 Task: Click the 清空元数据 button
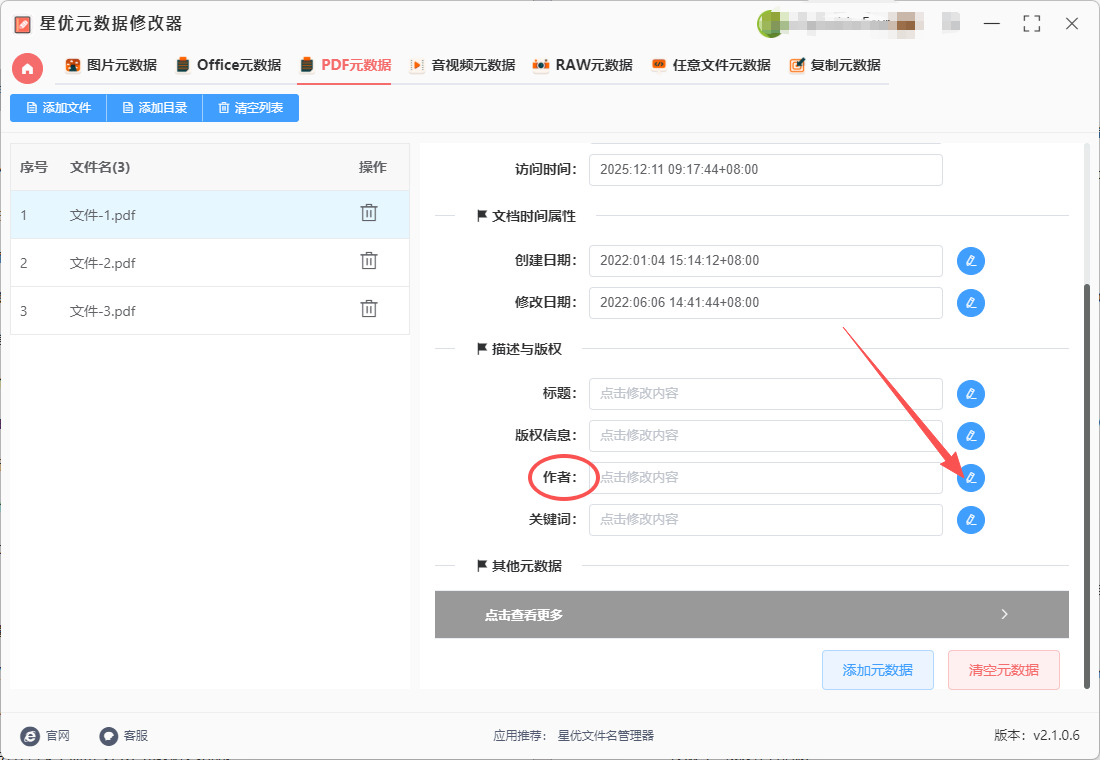tap(1004, 670)
